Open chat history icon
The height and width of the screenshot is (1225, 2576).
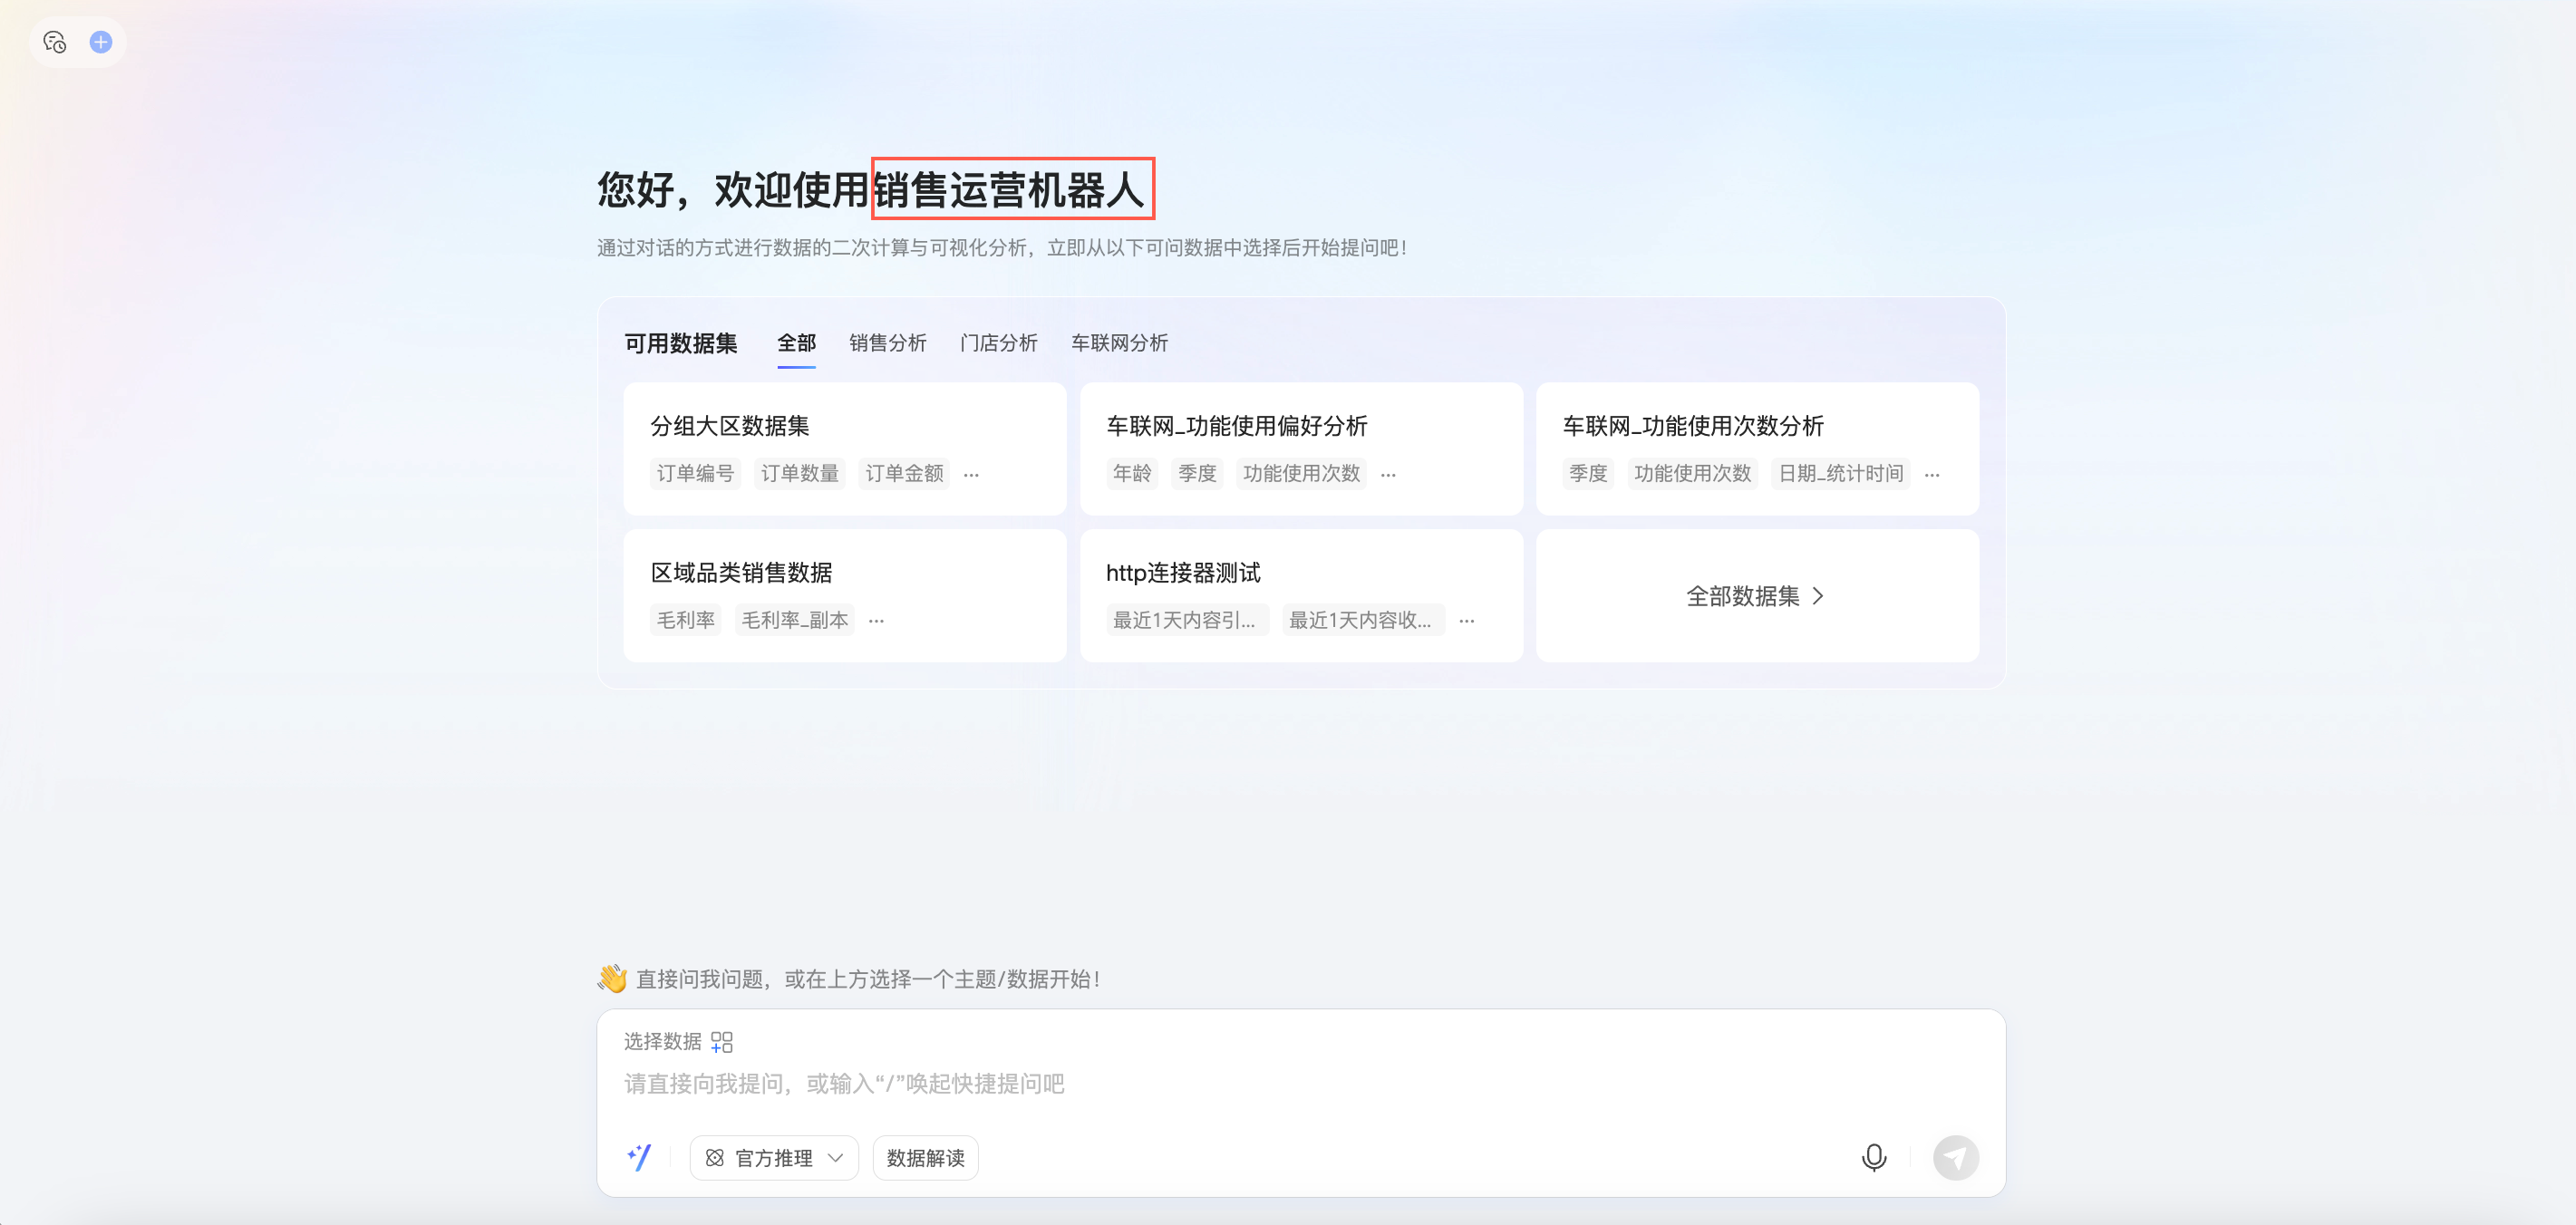click(x=54, y=42)
